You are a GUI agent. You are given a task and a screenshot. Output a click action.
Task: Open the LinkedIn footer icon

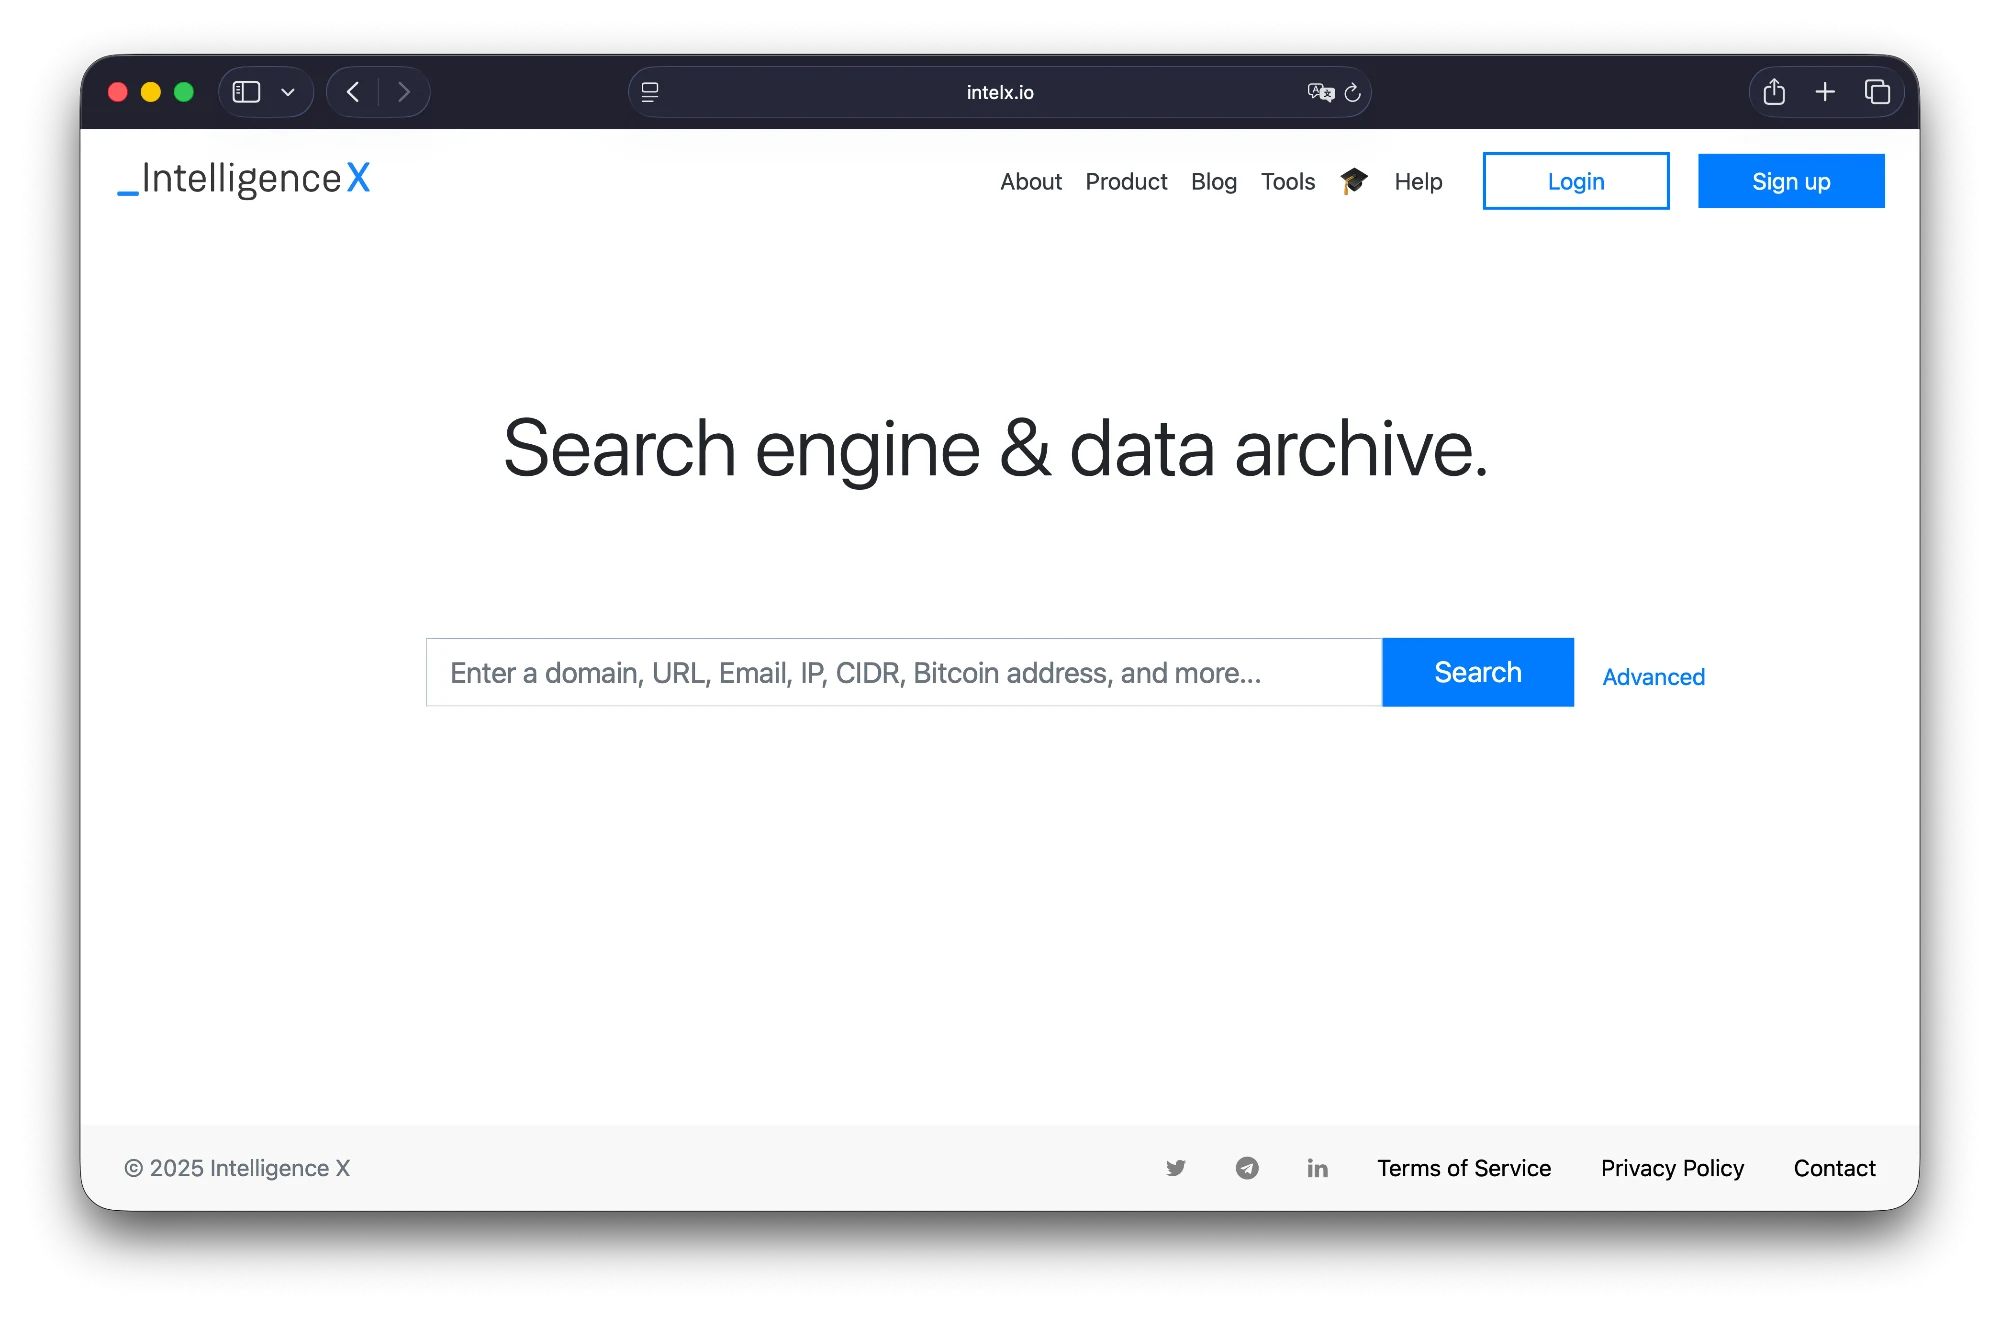1317,1168
